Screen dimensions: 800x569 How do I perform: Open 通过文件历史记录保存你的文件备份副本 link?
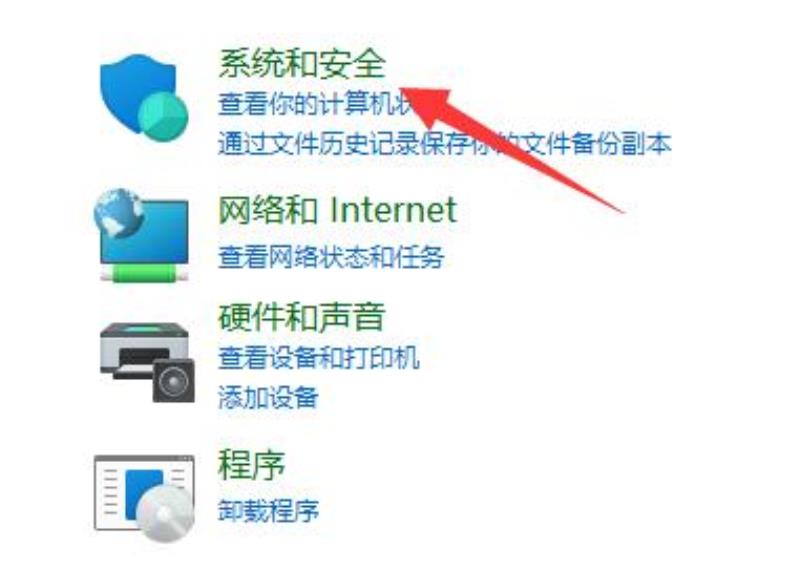coord(444,143)
